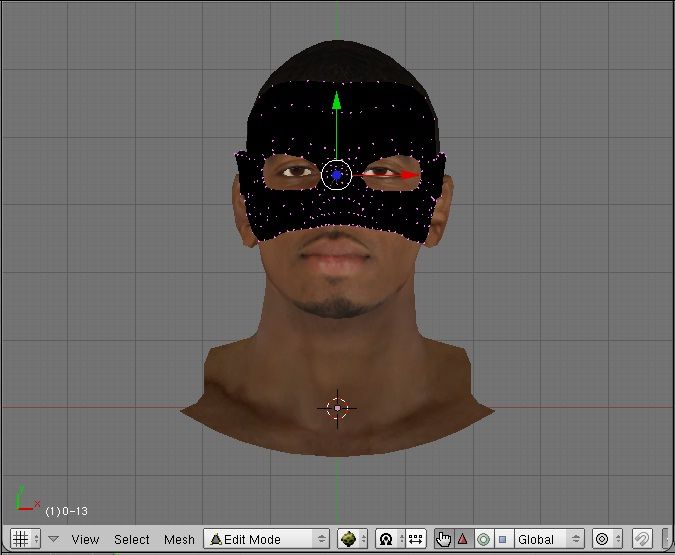Image resolution: width=675 pixels, height=555 pixels.
Task: Open the Global orientation dropdown
Action: pos(547,539)
